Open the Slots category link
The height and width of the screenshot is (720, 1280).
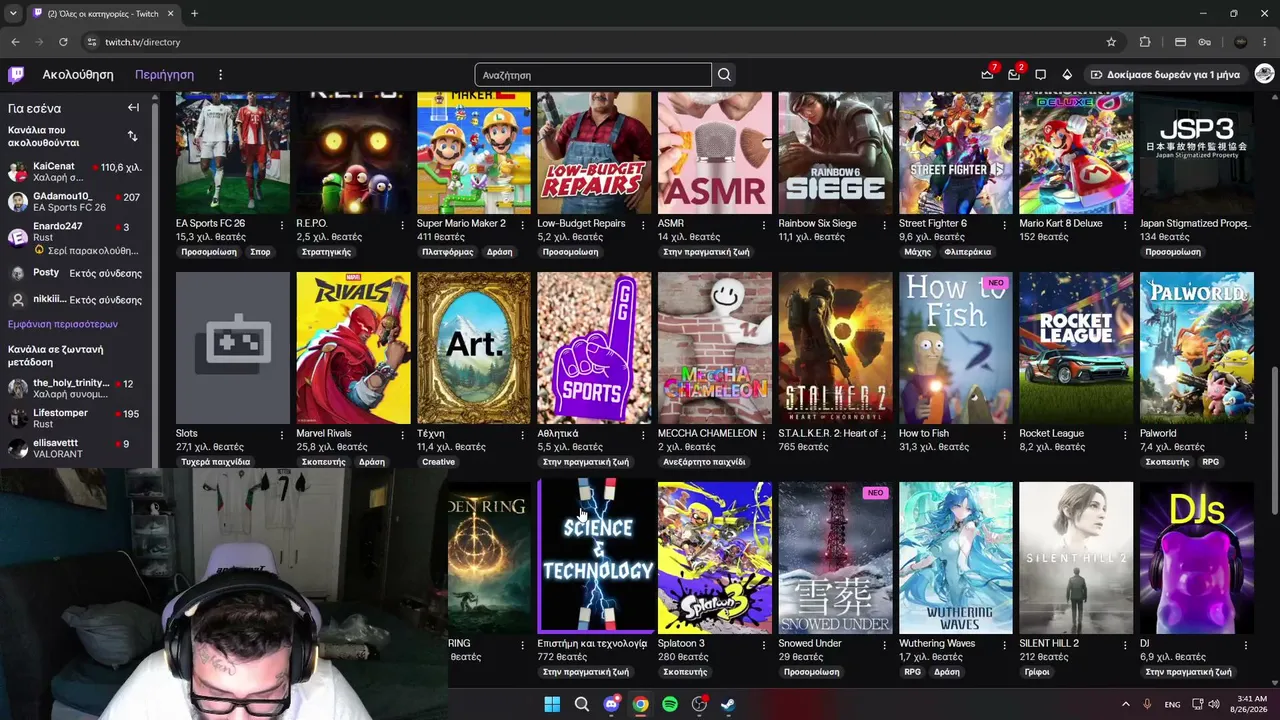[187, 434]
